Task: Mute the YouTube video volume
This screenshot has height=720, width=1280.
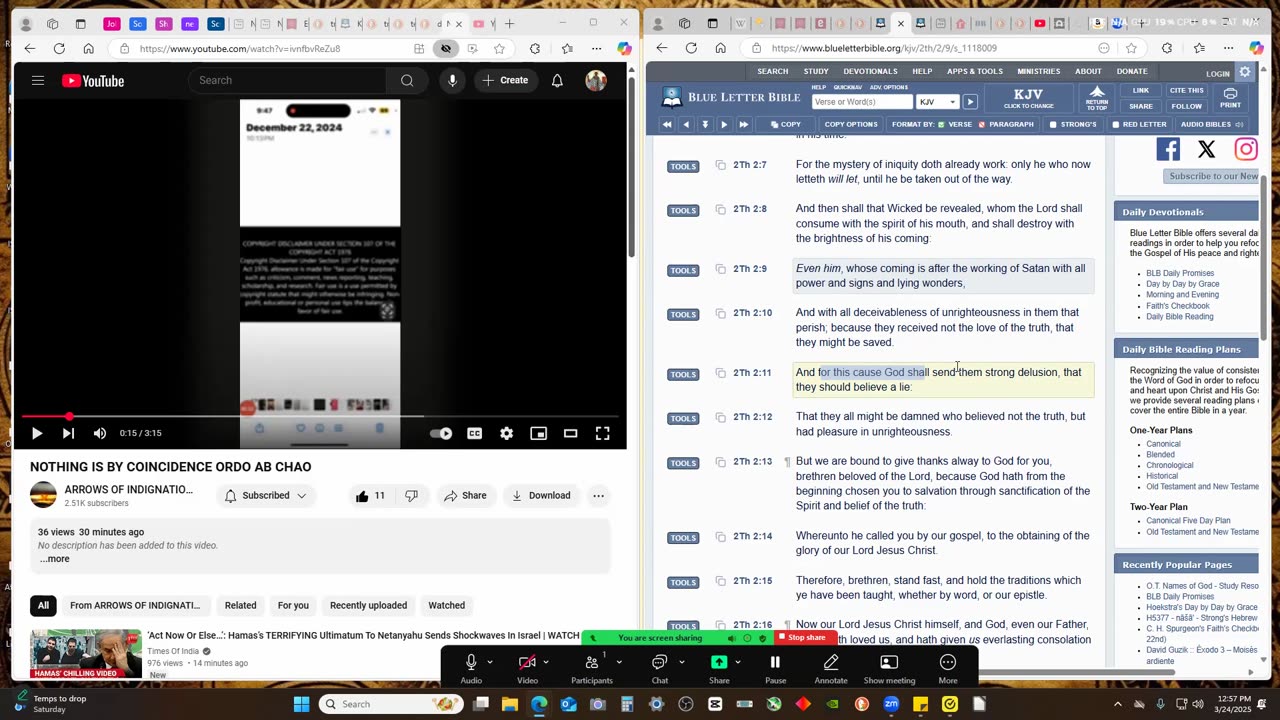Action: tap(100, 433)
